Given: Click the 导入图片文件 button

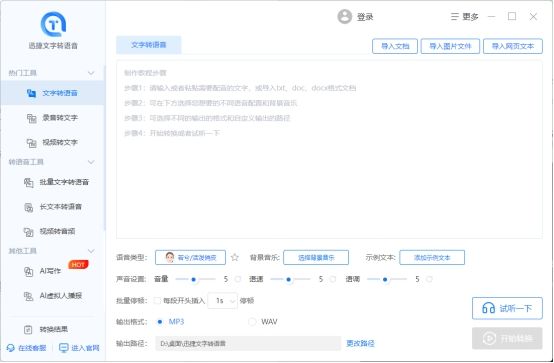Looking at the screenshot, I should 450,46.
